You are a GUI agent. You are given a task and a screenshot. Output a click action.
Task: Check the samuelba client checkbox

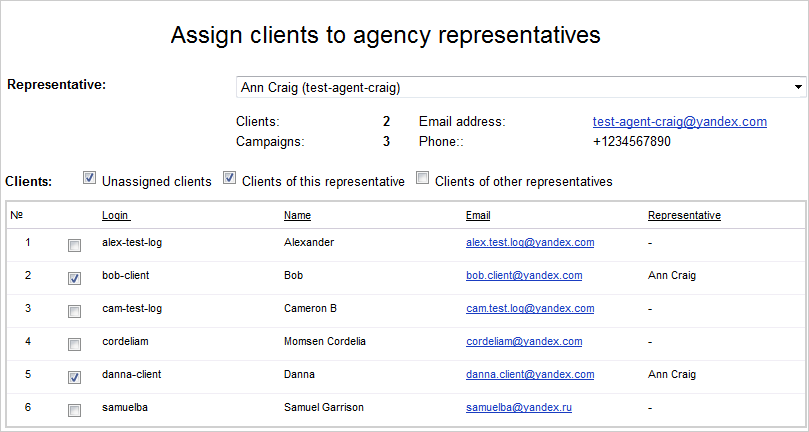point(75,410)
